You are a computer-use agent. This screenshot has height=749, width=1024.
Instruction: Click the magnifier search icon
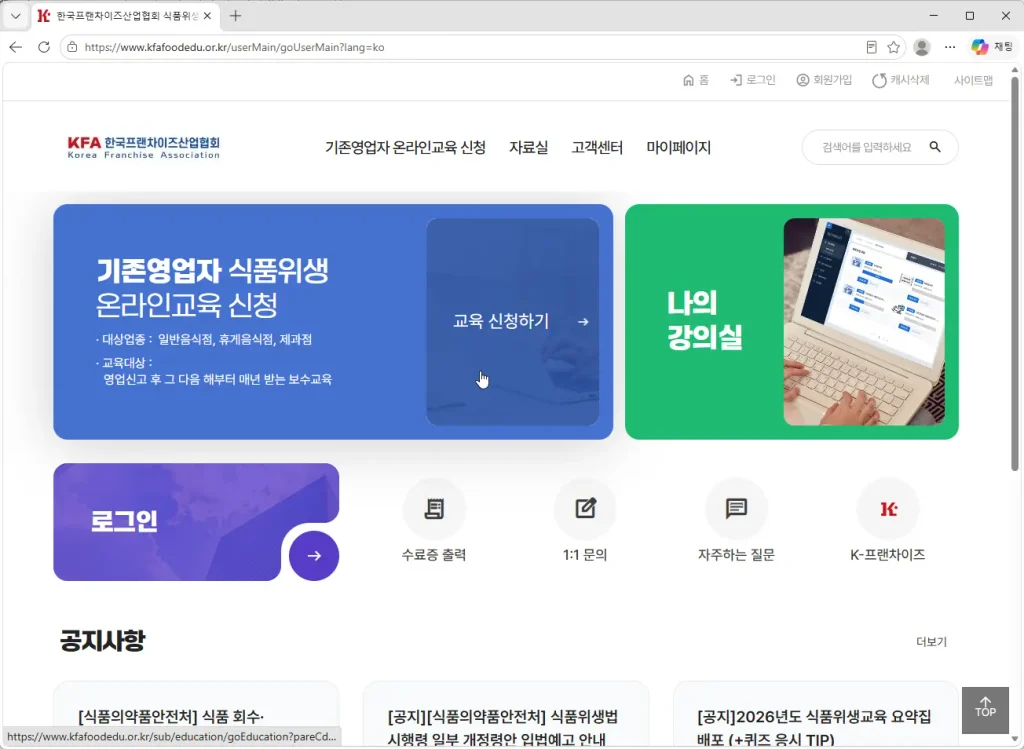pos(935,147)
